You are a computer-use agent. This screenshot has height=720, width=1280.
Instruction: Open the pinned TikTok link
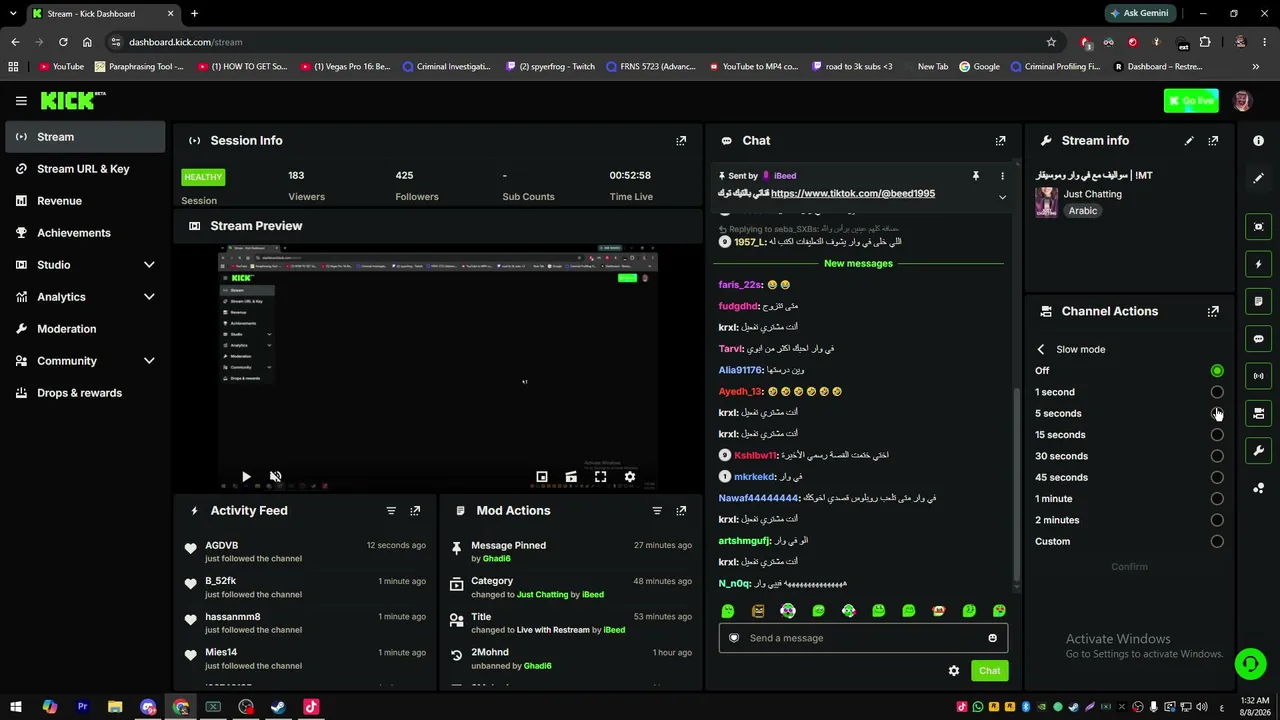(x=853, y=193)
